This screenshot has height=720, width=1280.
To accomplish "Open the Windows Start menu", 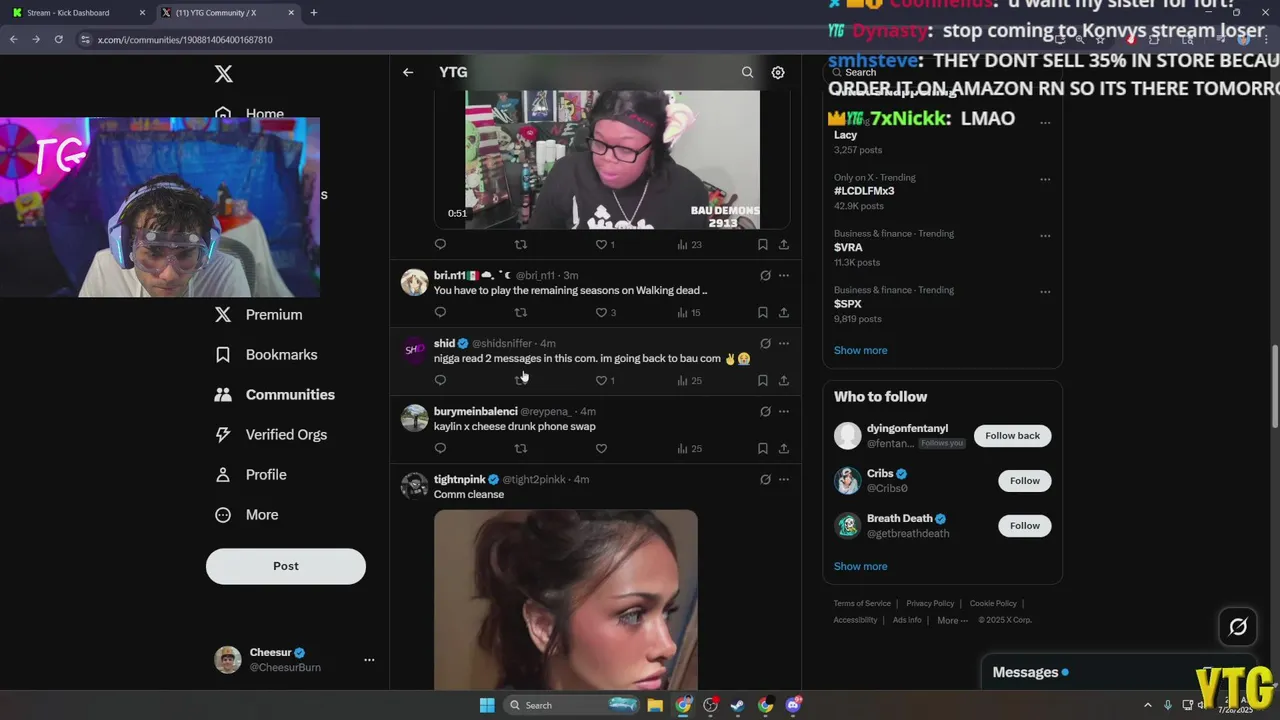I will coord(487,705).
